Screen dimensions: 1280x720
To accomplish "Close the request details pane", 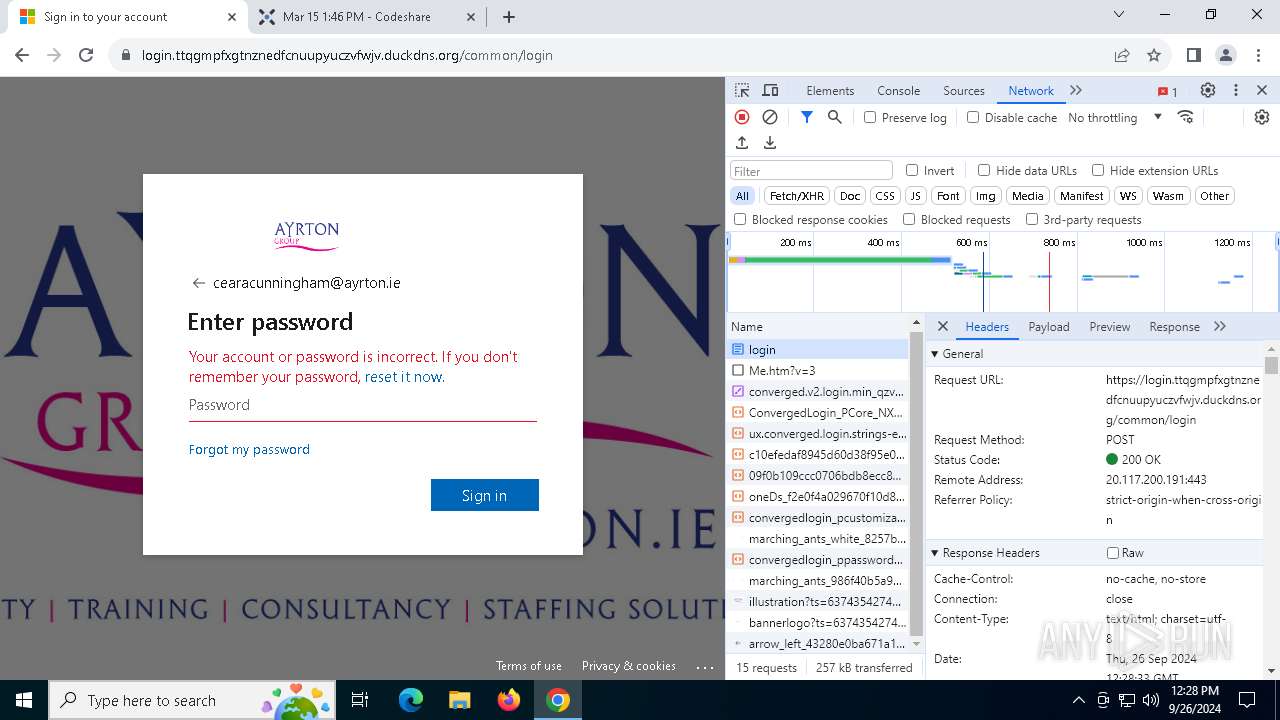I will (943, 326).
